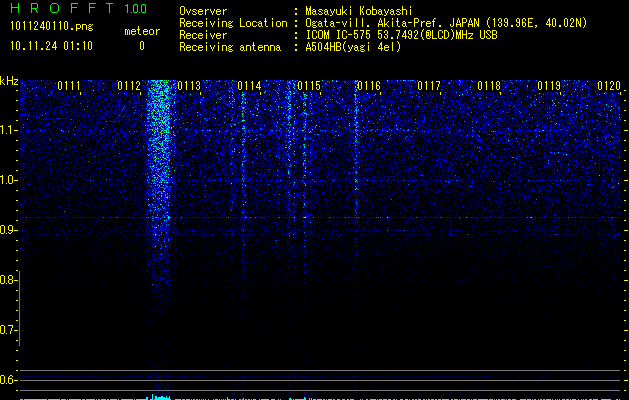Click time marker 0111
Image resolution: width=629 pixels, height=400 pixels.
(x=69, y=86)
